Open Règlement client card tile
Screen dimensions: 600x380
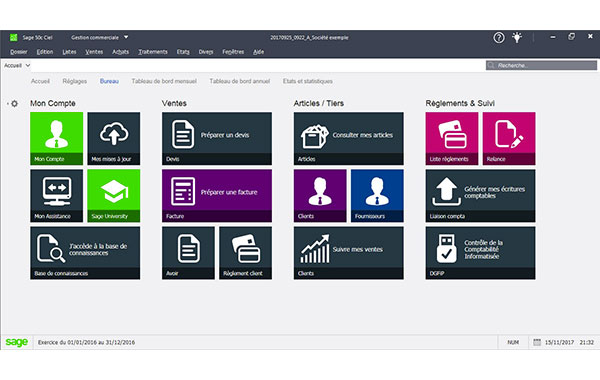coord(246,253)
